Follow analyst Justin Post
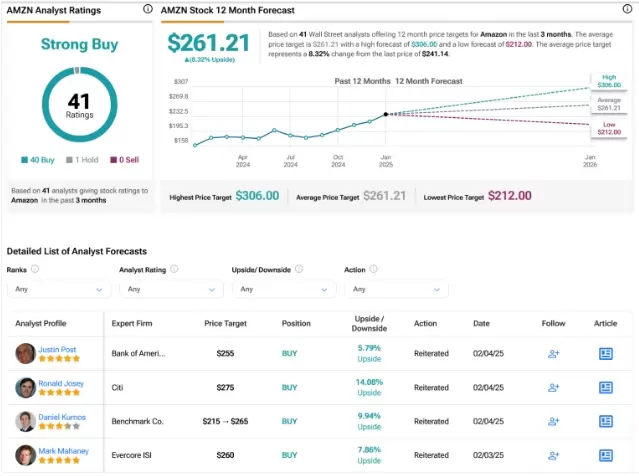 point(553,354)
